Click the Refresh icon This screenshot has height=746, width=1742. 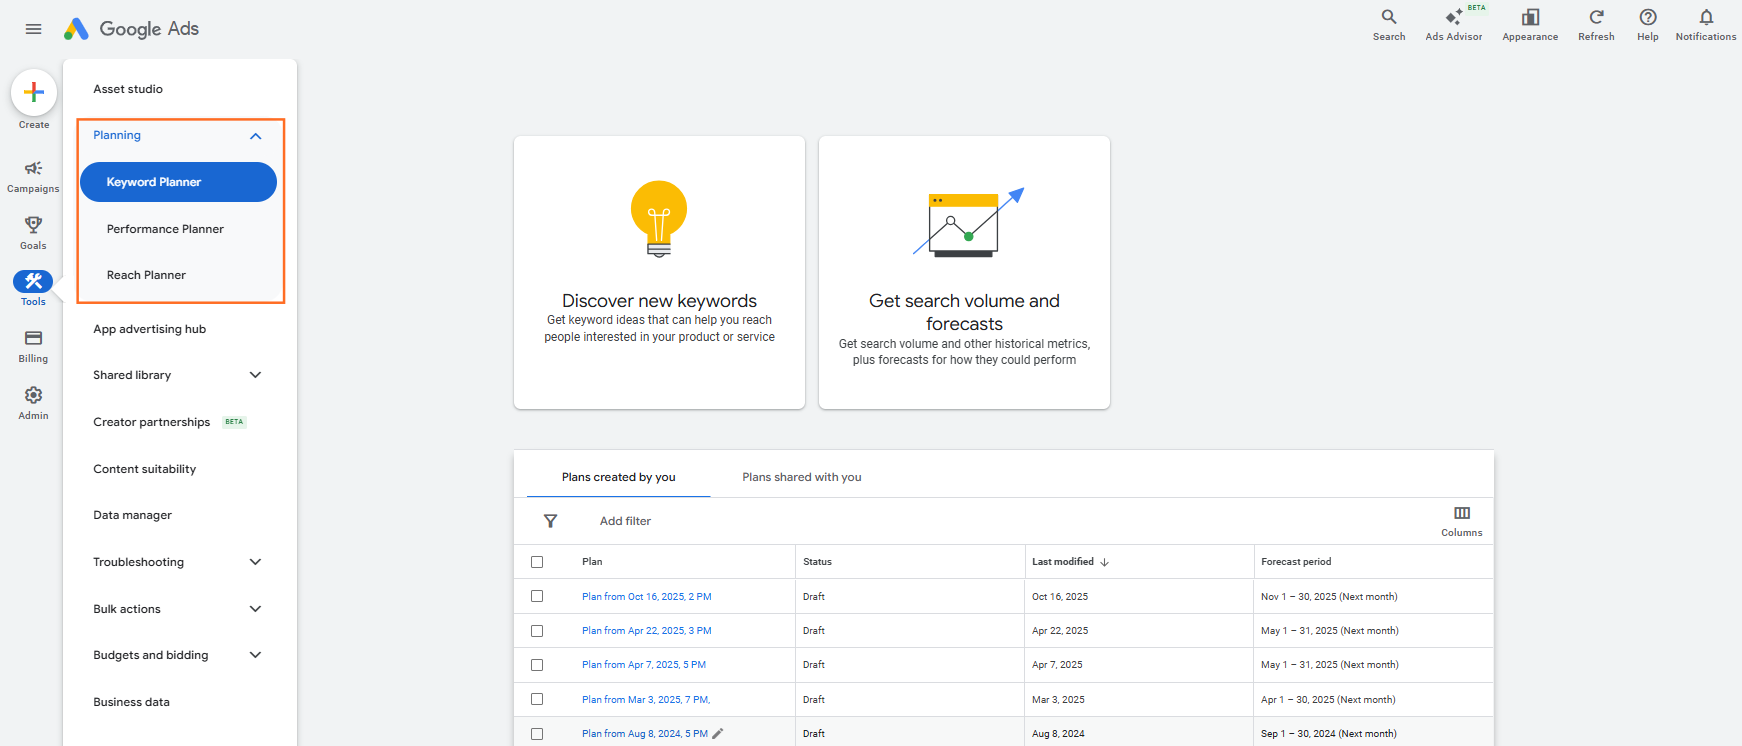tap(1596, 17)
